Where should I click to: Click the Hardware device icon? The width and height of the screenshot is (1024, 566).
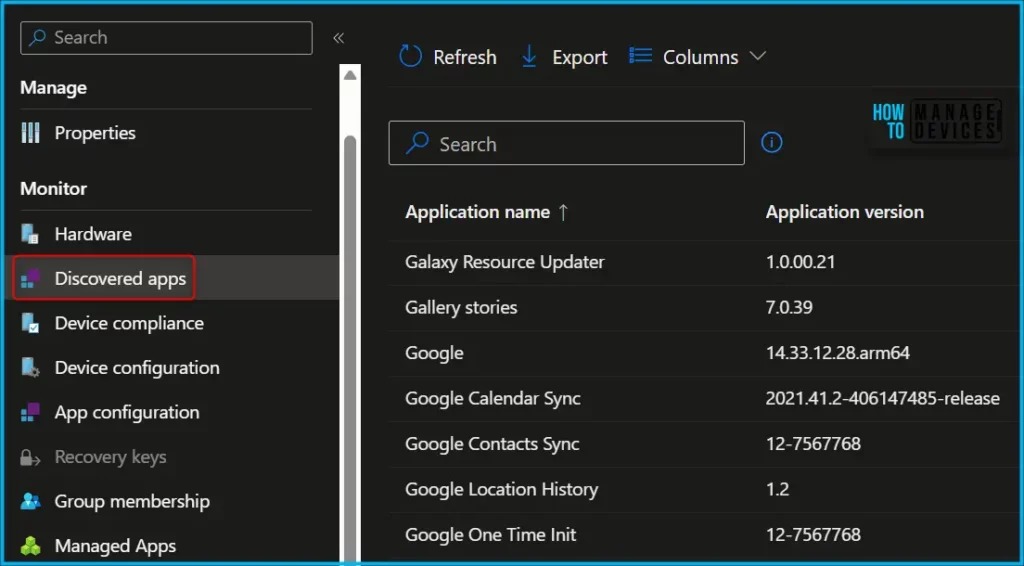30,234
